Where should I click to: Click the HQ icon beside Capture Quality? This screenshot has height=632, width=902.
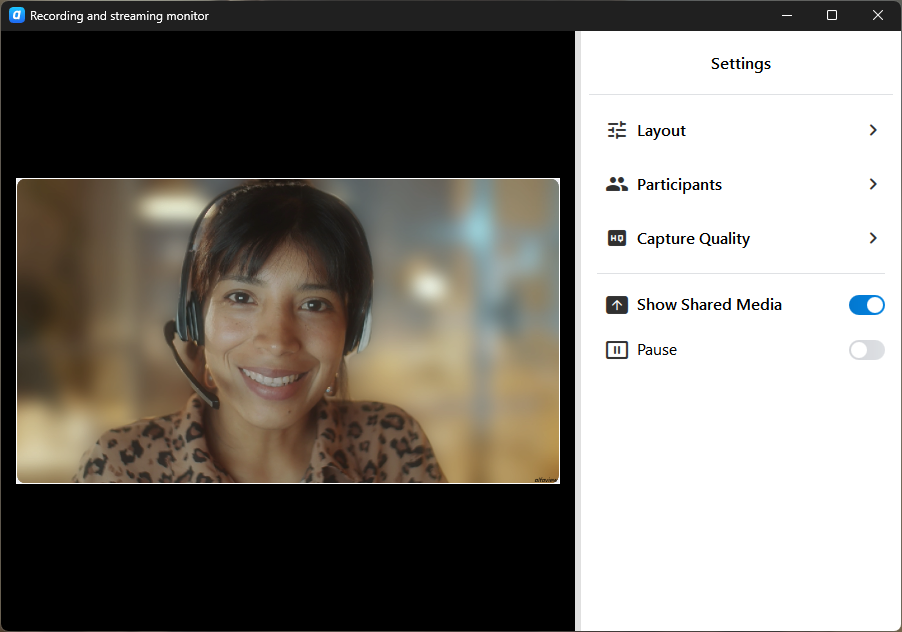click(x=617, y=239)
